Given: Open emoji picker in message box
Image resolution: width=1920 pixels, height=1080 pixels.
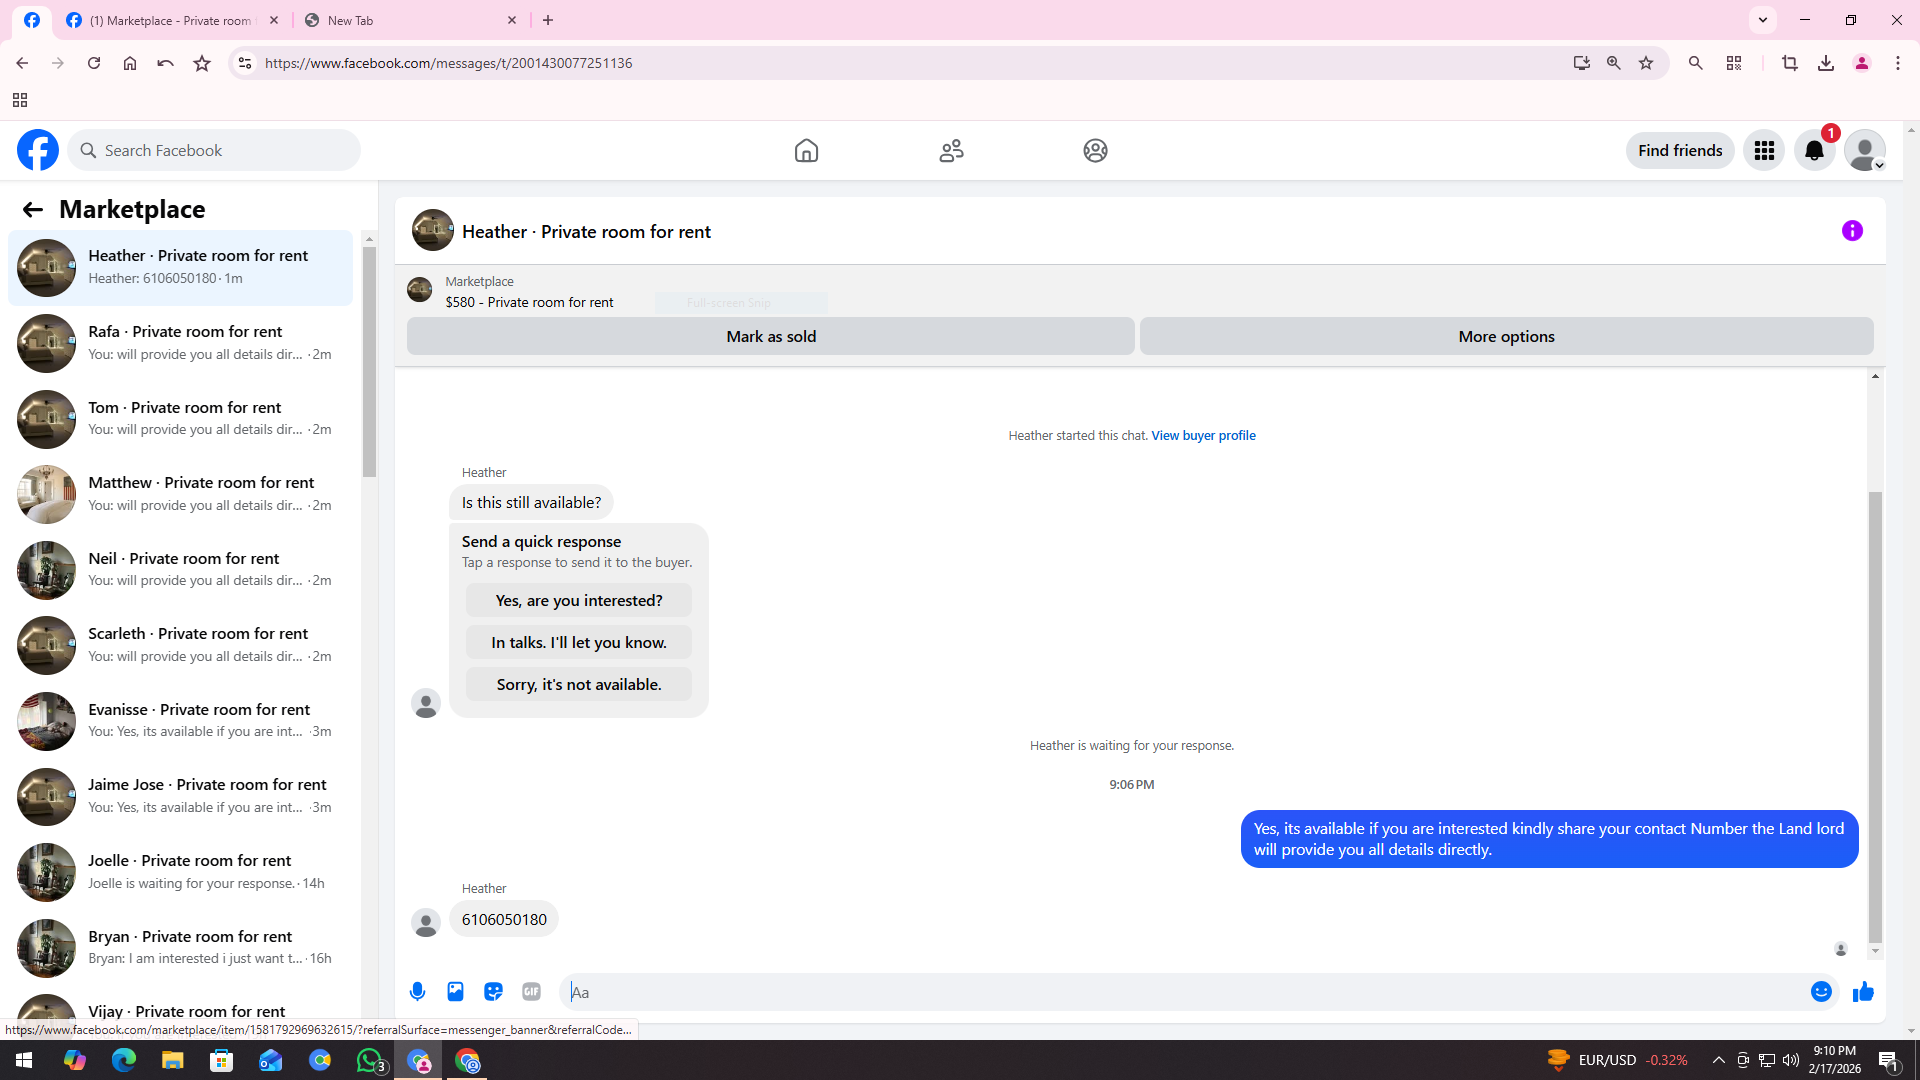Looking at the screenshot, I should coord(1820,991).
